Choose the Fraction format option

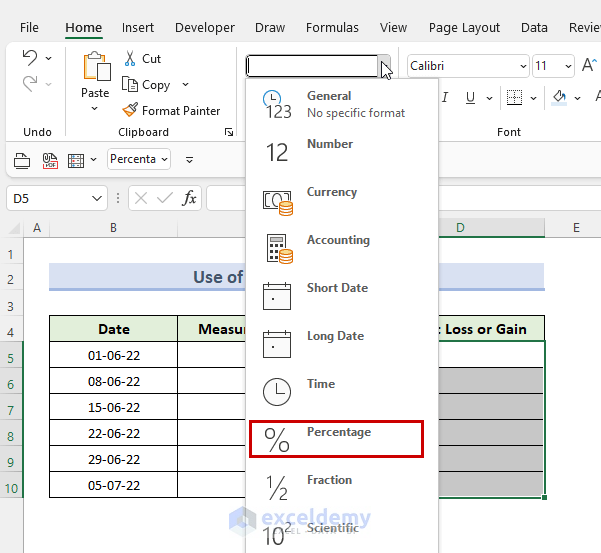tap(342, 487)
